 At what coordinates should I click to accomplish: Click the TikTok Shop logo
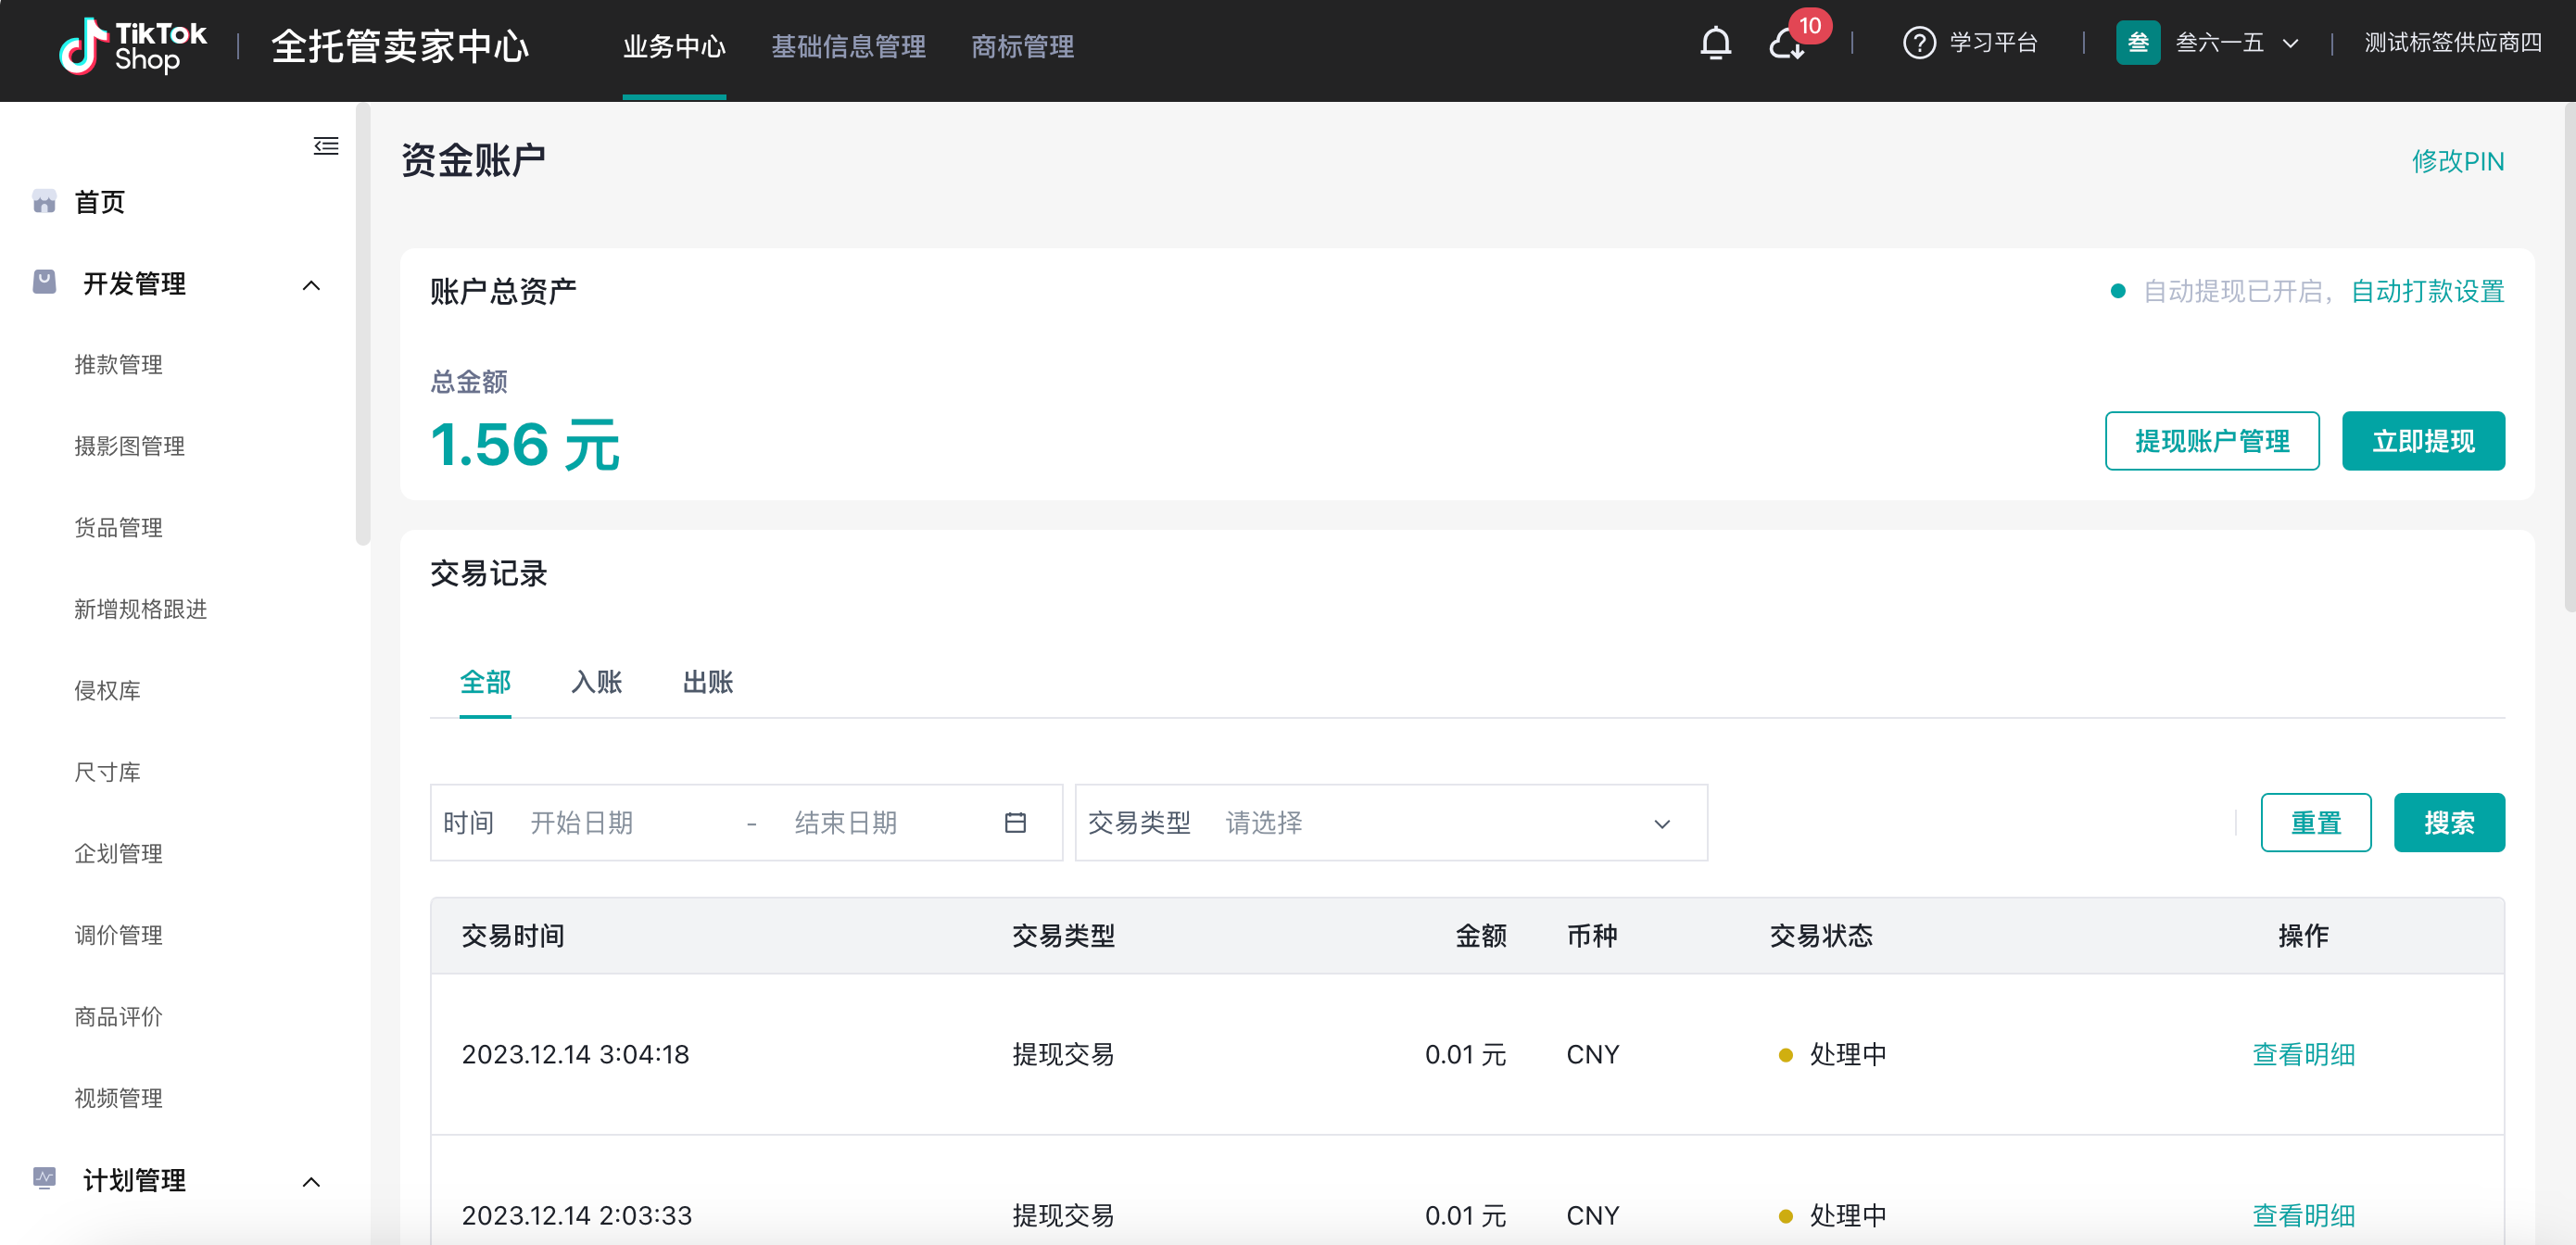(x=132, y=46)
